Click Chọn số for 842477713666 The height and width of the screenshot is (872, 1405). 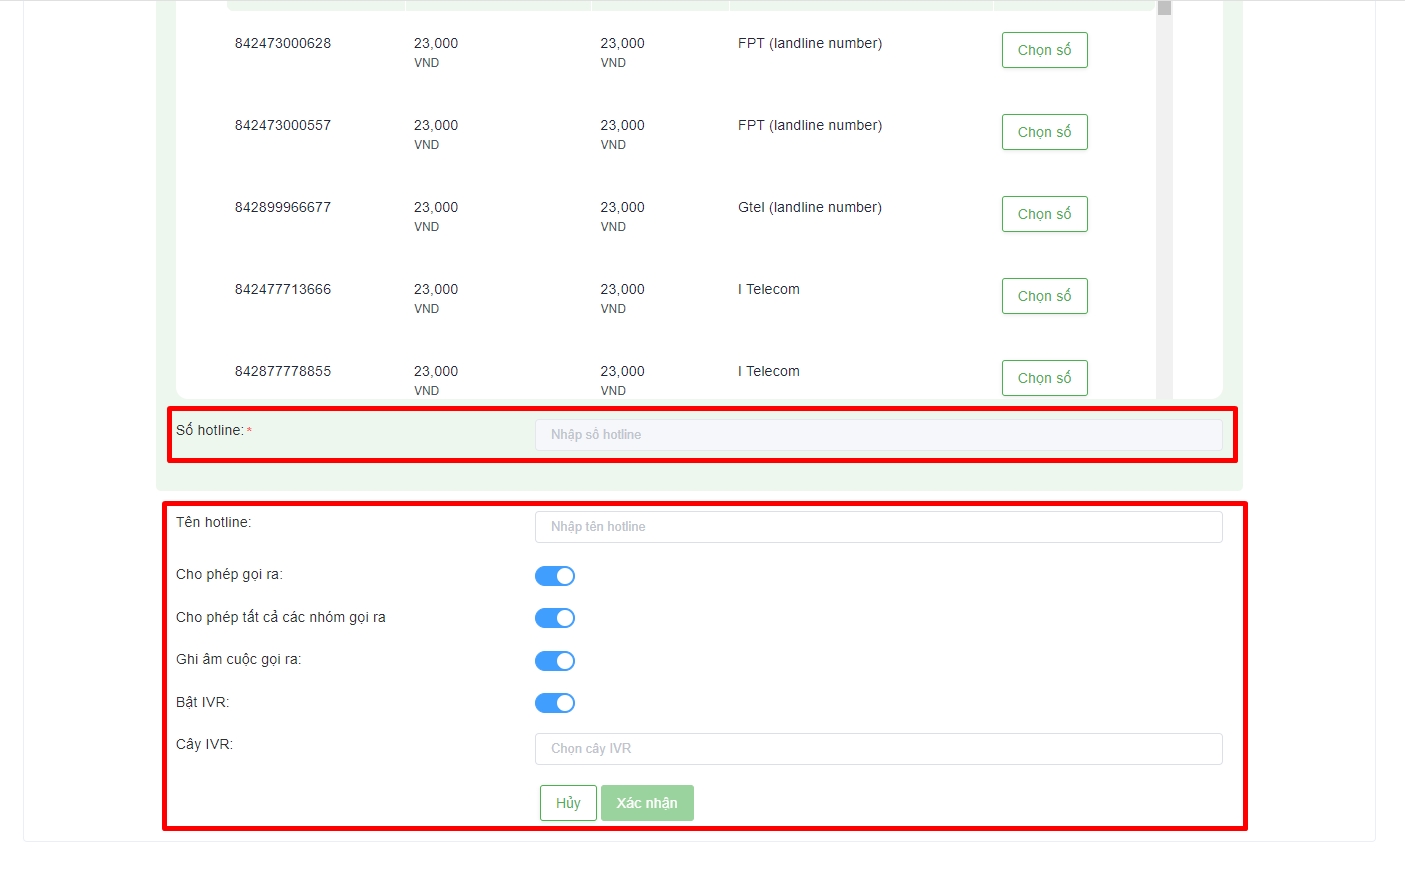click(x=1044, y=296)
